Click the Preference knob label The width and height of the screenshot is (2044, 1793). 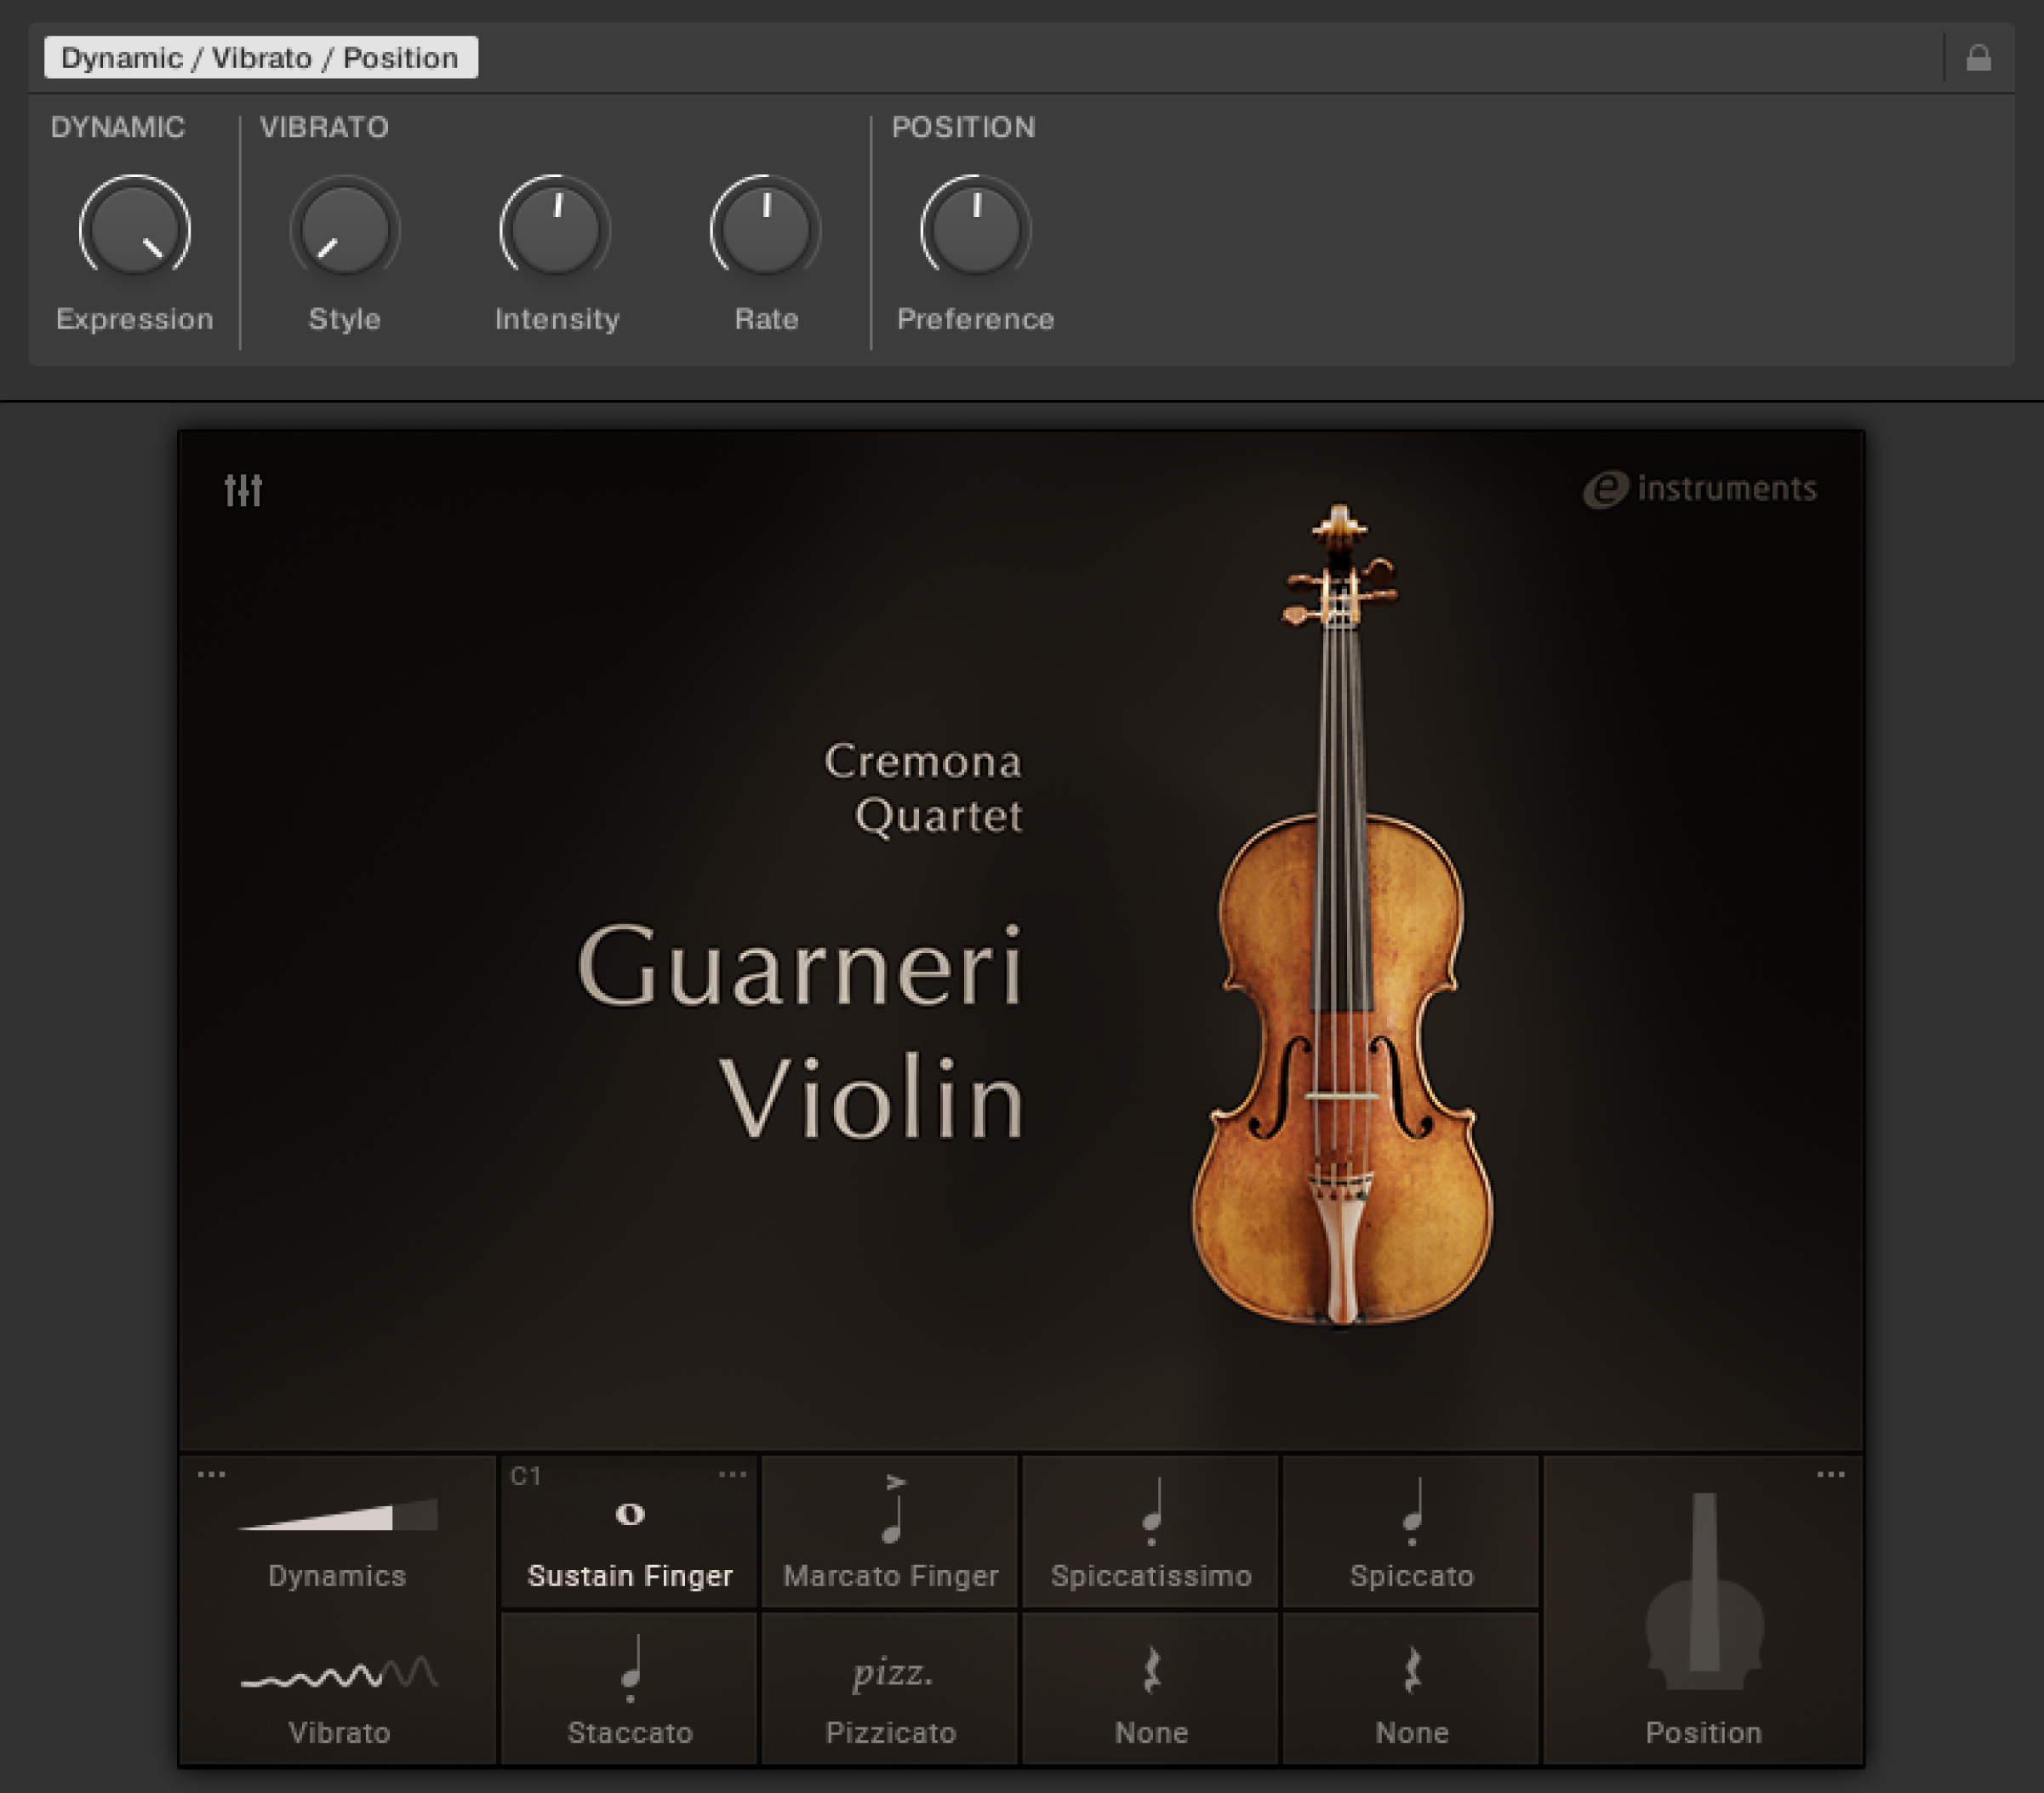[x=976, y=319]
